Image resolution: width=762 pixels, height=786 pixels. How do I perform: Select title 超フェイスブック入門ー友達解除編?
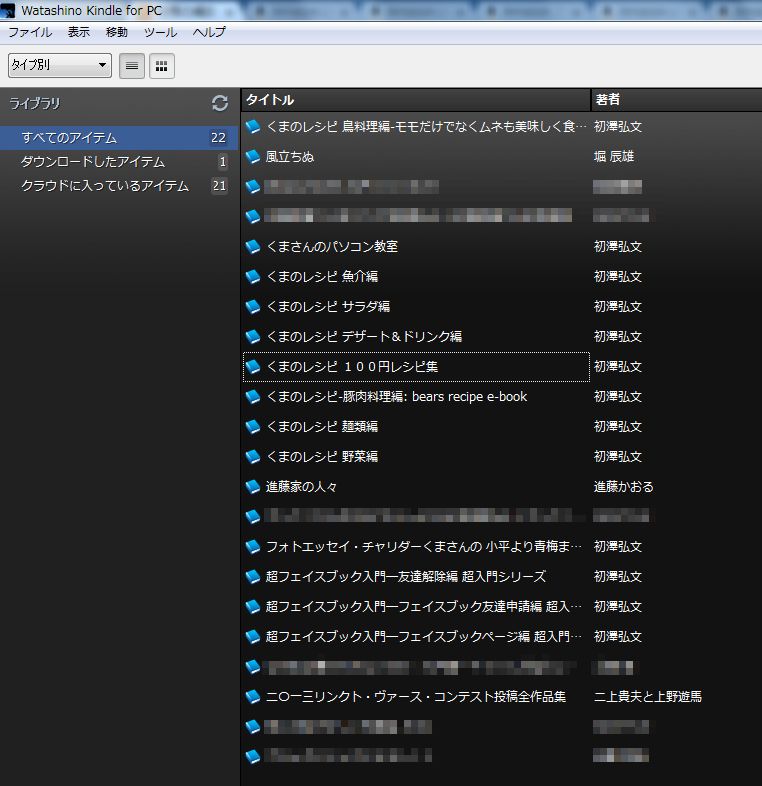point(406,576)
